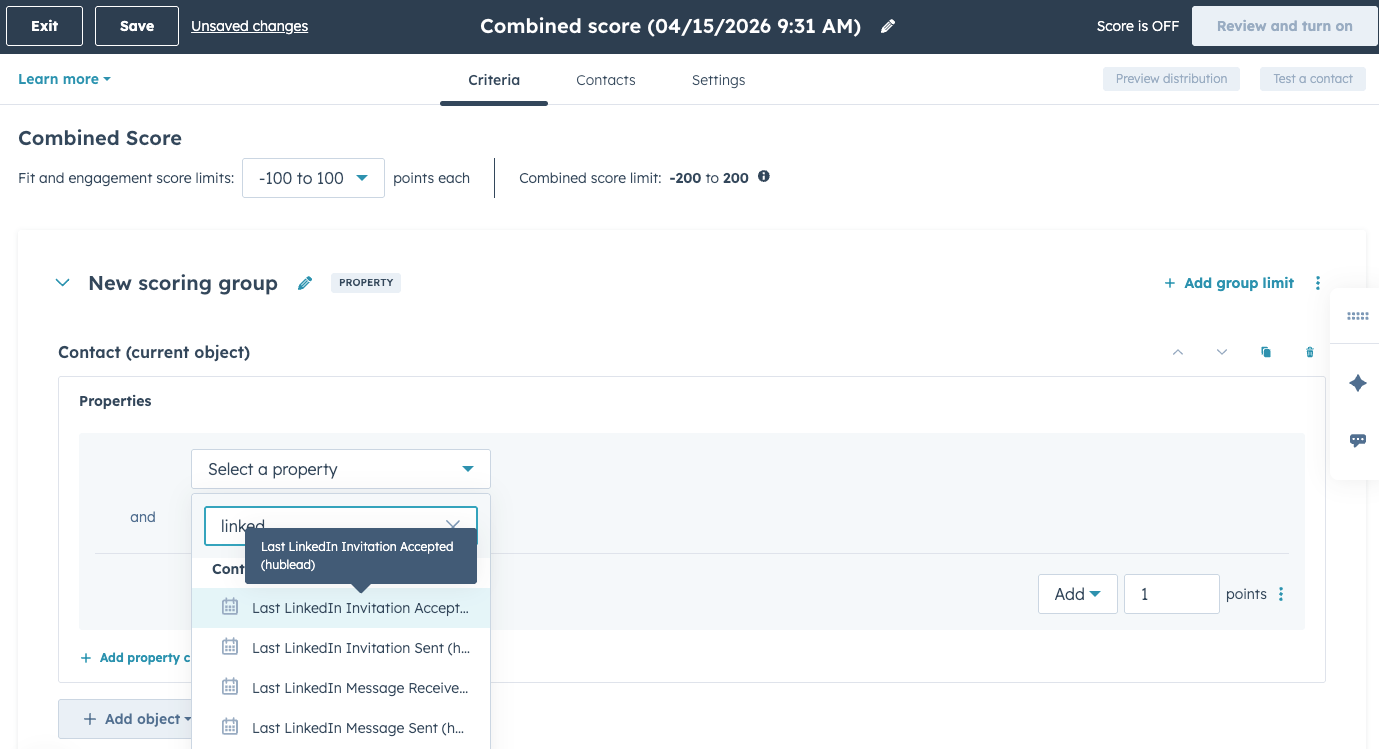Select Last LinkedIn Invitation Sent option
Screen dimensions: 1379x749
[x=341, y=648]
